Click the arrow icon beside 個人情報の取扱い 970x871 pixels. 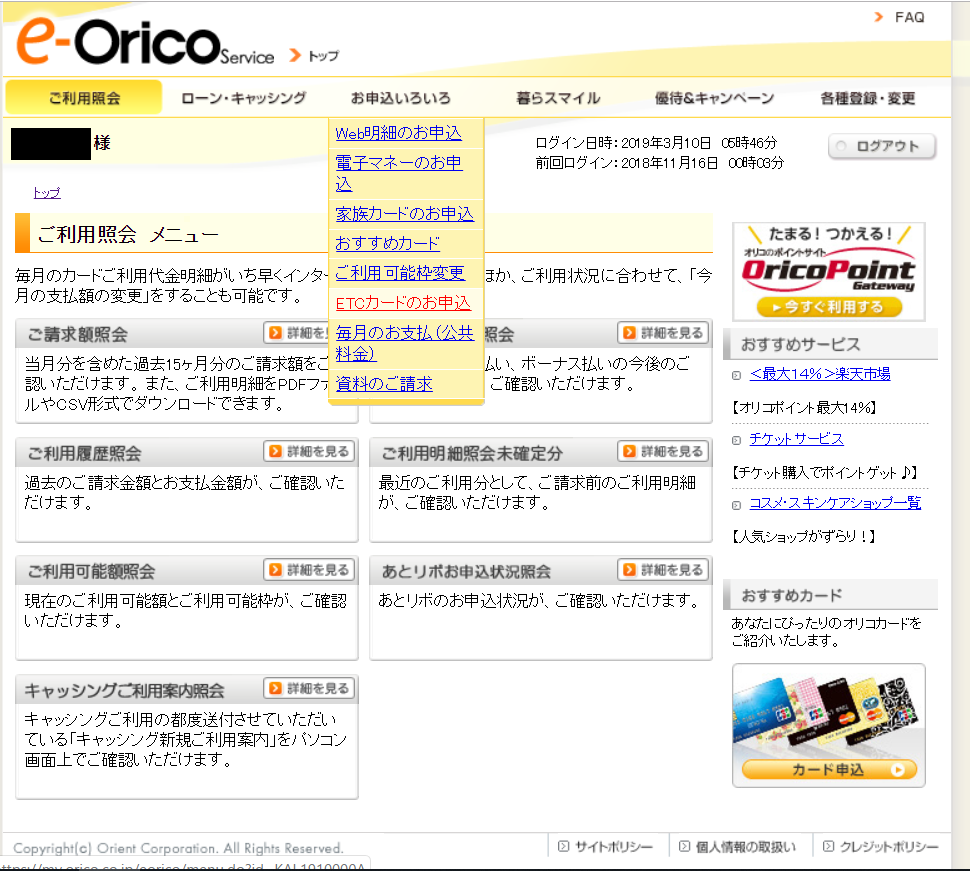point(684,846)
